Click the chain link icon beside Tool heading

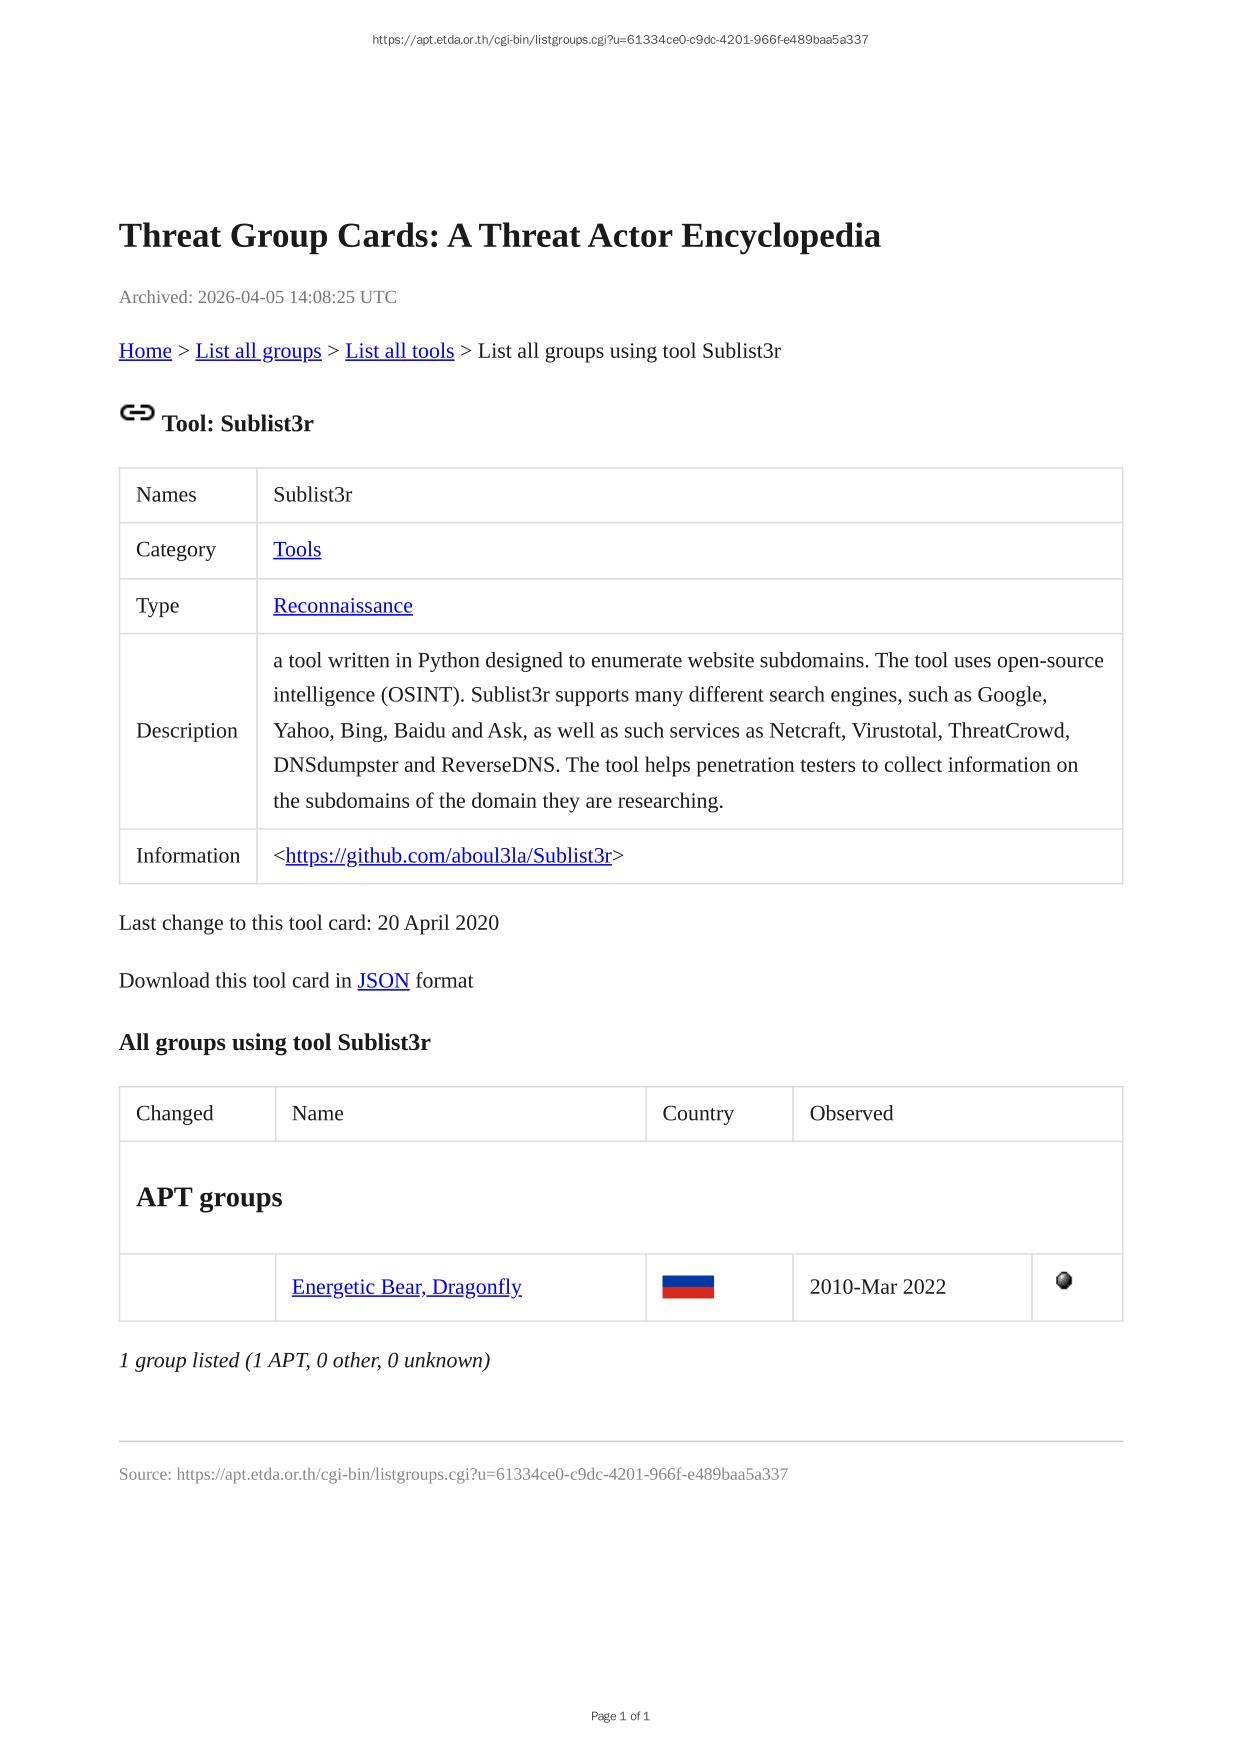click(137, 413)
